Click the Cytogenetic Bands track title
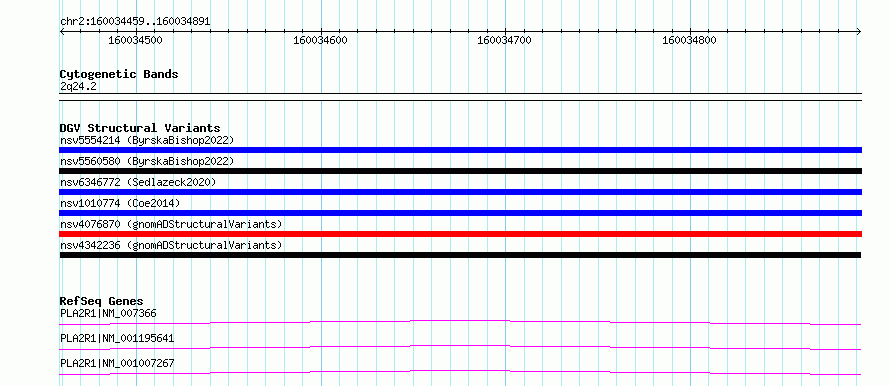Screen dimensions: 890x386 119,74
